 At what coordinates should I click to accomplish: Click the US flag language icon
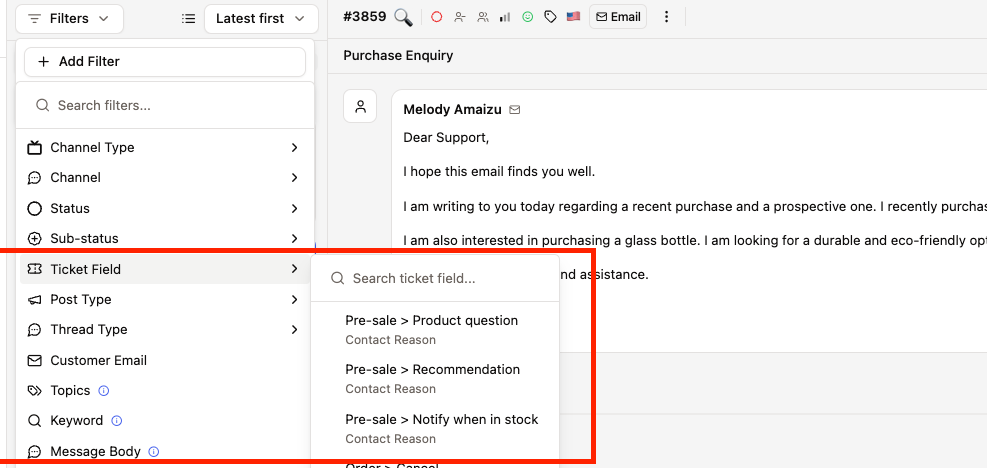click(x=573, y=17)
